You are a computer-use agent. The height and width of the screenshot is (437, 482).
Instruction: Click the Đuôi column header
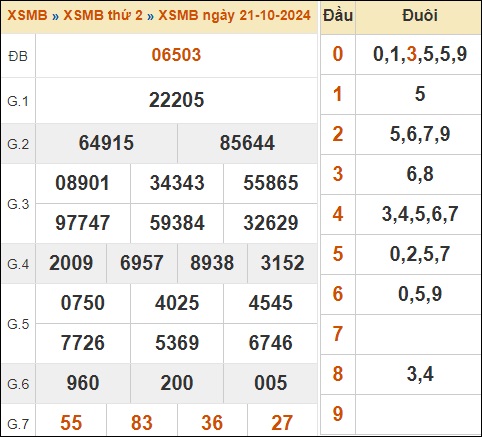[420, 16]
